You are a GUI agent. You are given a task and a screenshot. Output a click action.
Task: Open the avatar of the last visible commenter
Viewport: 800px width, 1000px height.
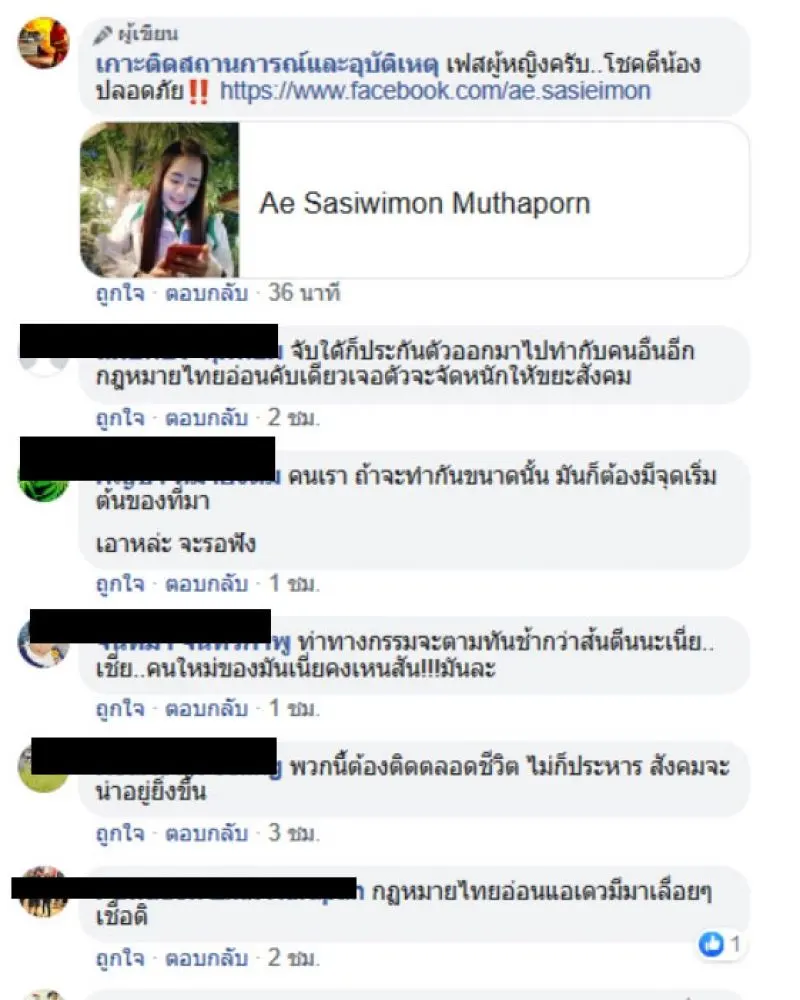pyautogui.click(x=43, y=893)
